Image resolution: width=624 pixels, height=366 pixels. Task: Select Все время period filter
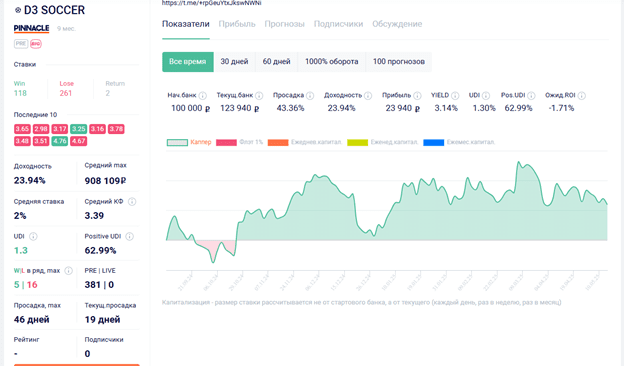click(x=188, y=62)
